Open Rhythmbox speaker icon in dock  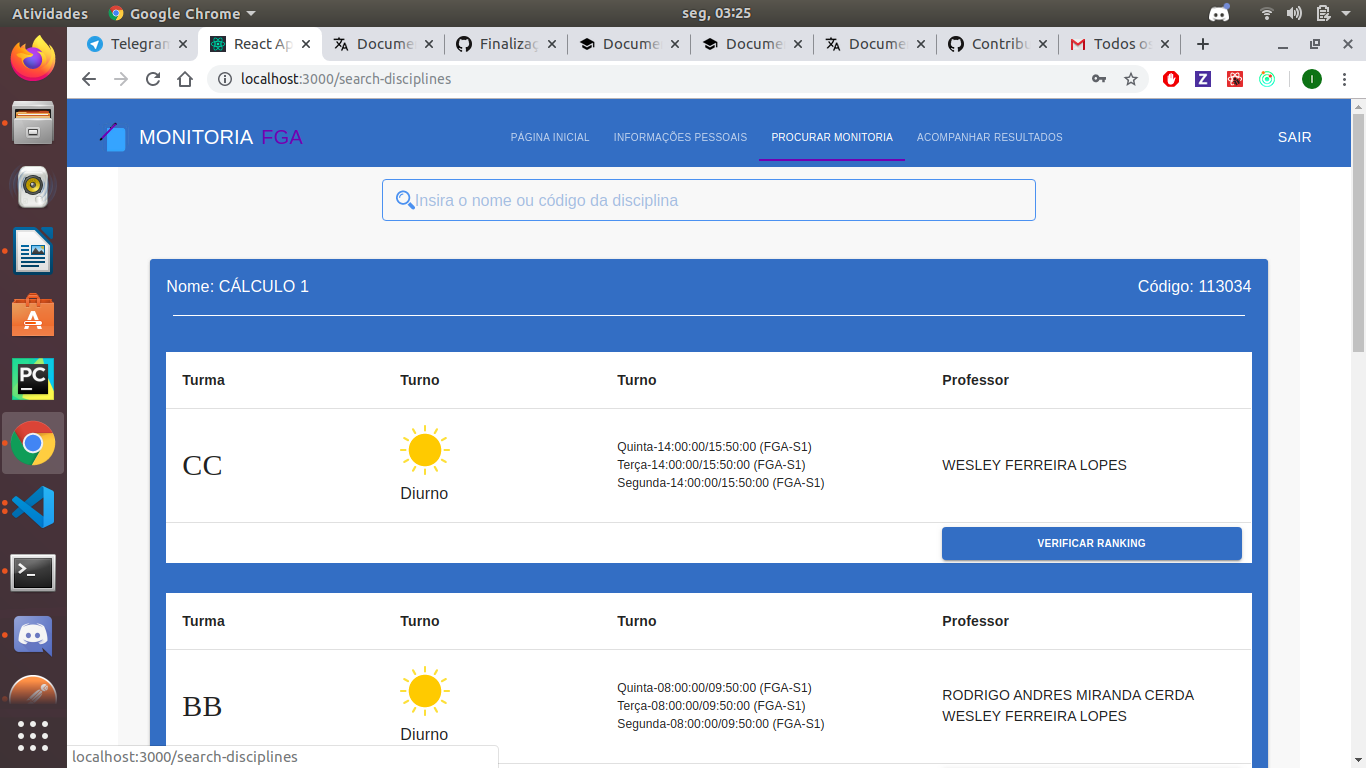[x=33, y=186]
